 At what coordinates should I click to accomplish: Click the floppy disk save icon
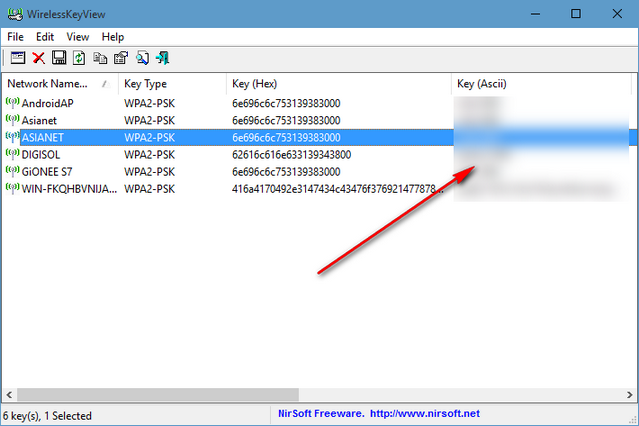pyautogui.click(x=59, y=58)
